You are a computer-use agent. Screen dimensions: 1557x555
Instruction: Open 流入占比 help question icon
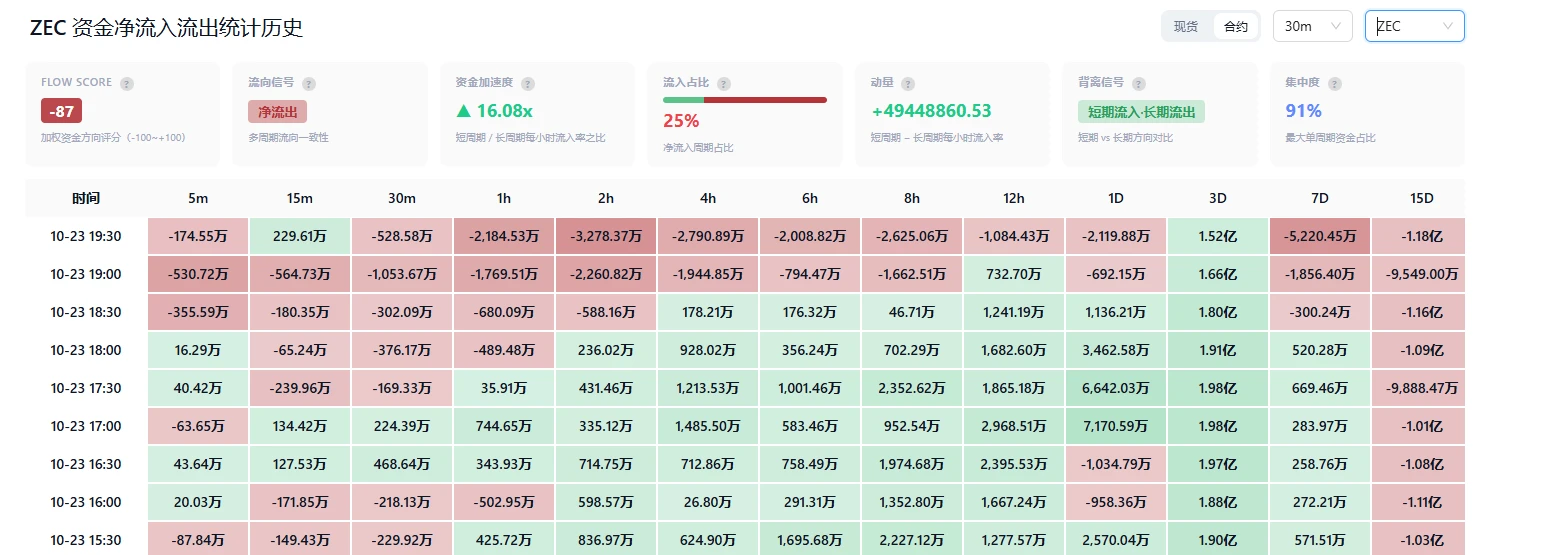coord(724,84)
